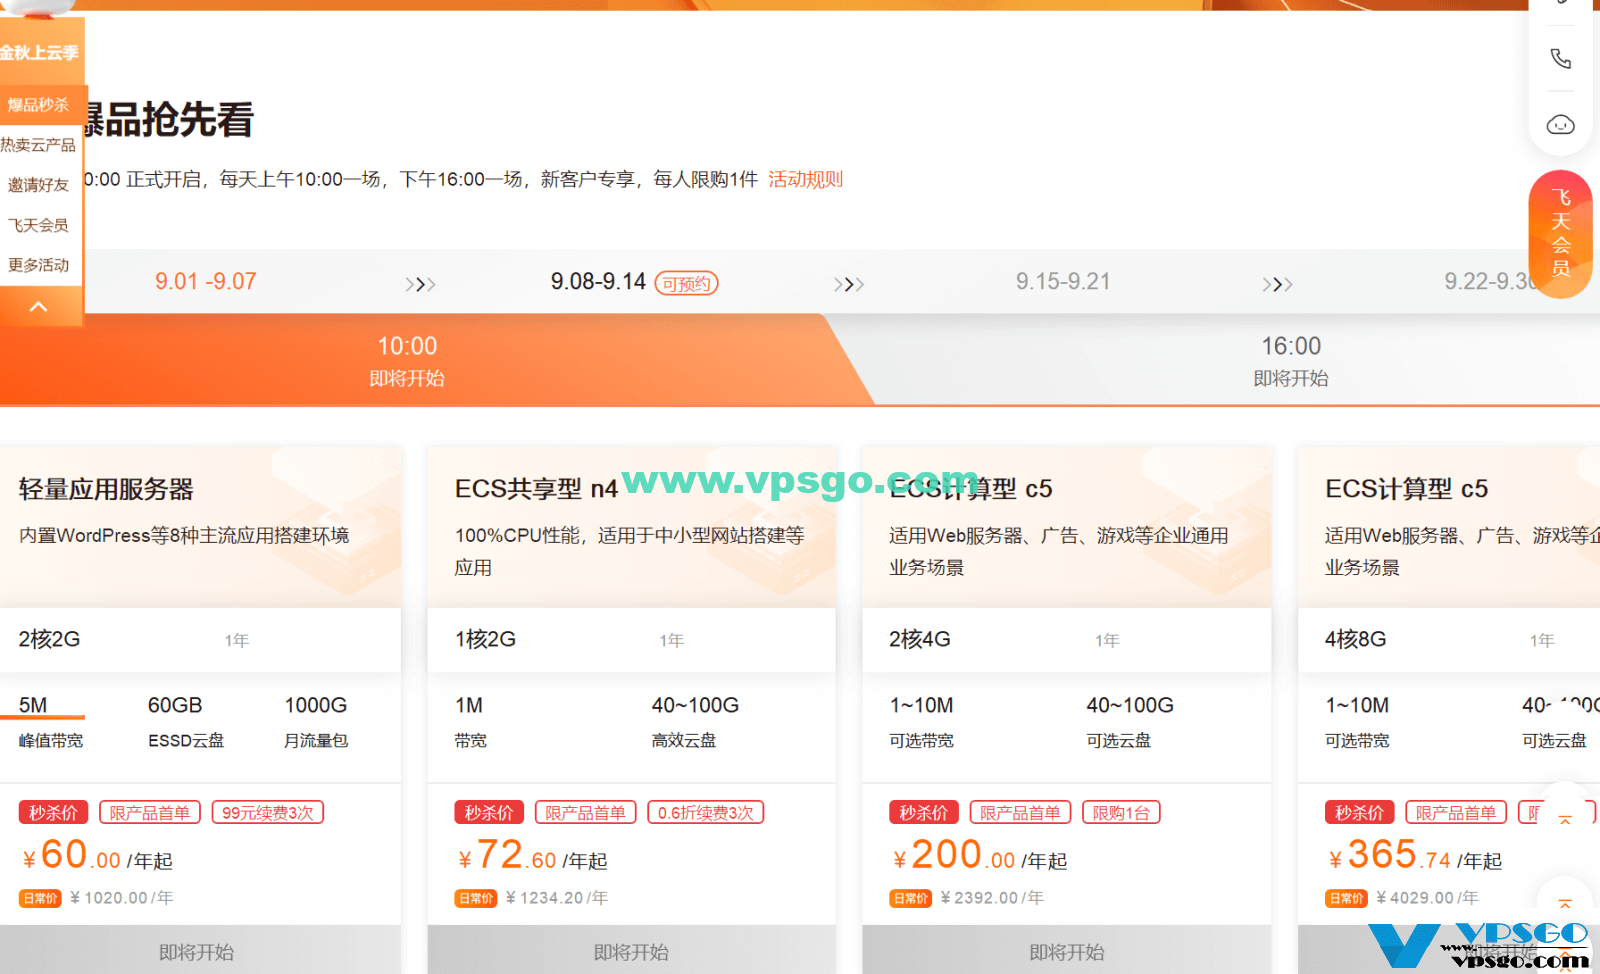Switch to the 9.08-9.14 date tab
The image size is (1600, 974).
(598, 282)
